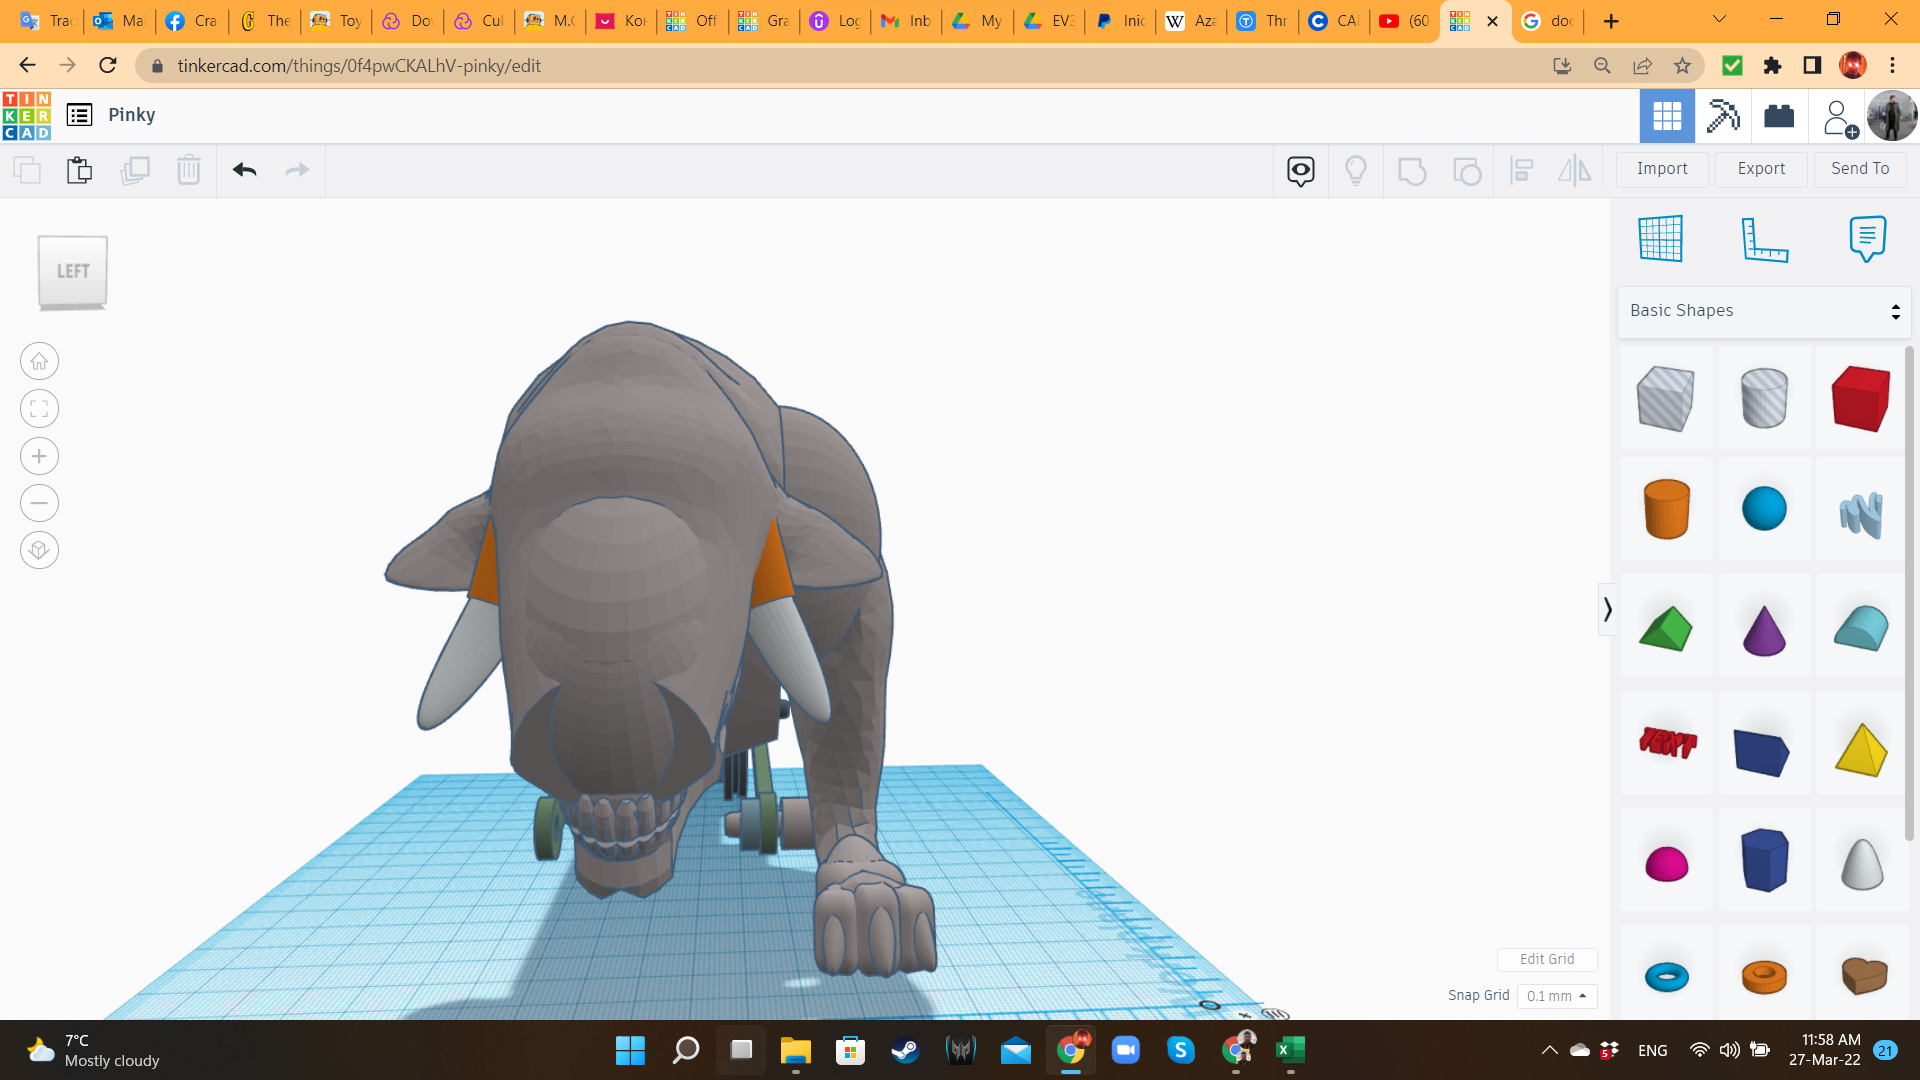Switch to the Google search tab

(x=1548, y=21)
